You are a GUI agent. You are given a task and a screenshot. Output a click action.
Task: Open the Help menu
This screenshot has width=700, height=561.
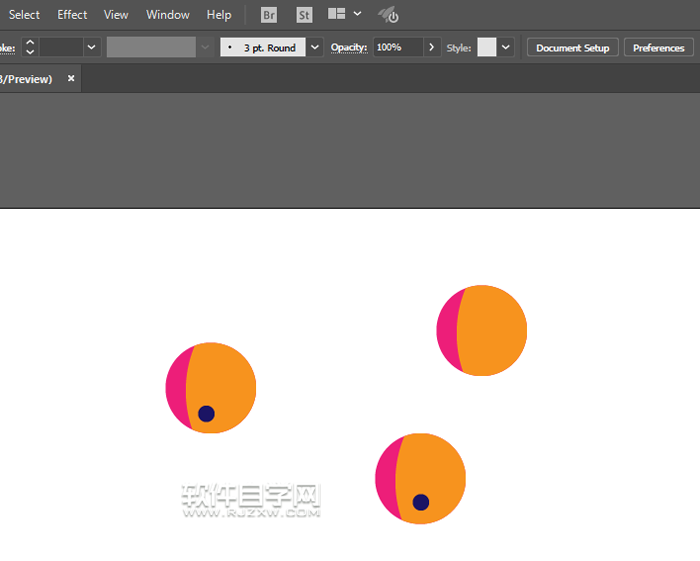pos(219,15)
